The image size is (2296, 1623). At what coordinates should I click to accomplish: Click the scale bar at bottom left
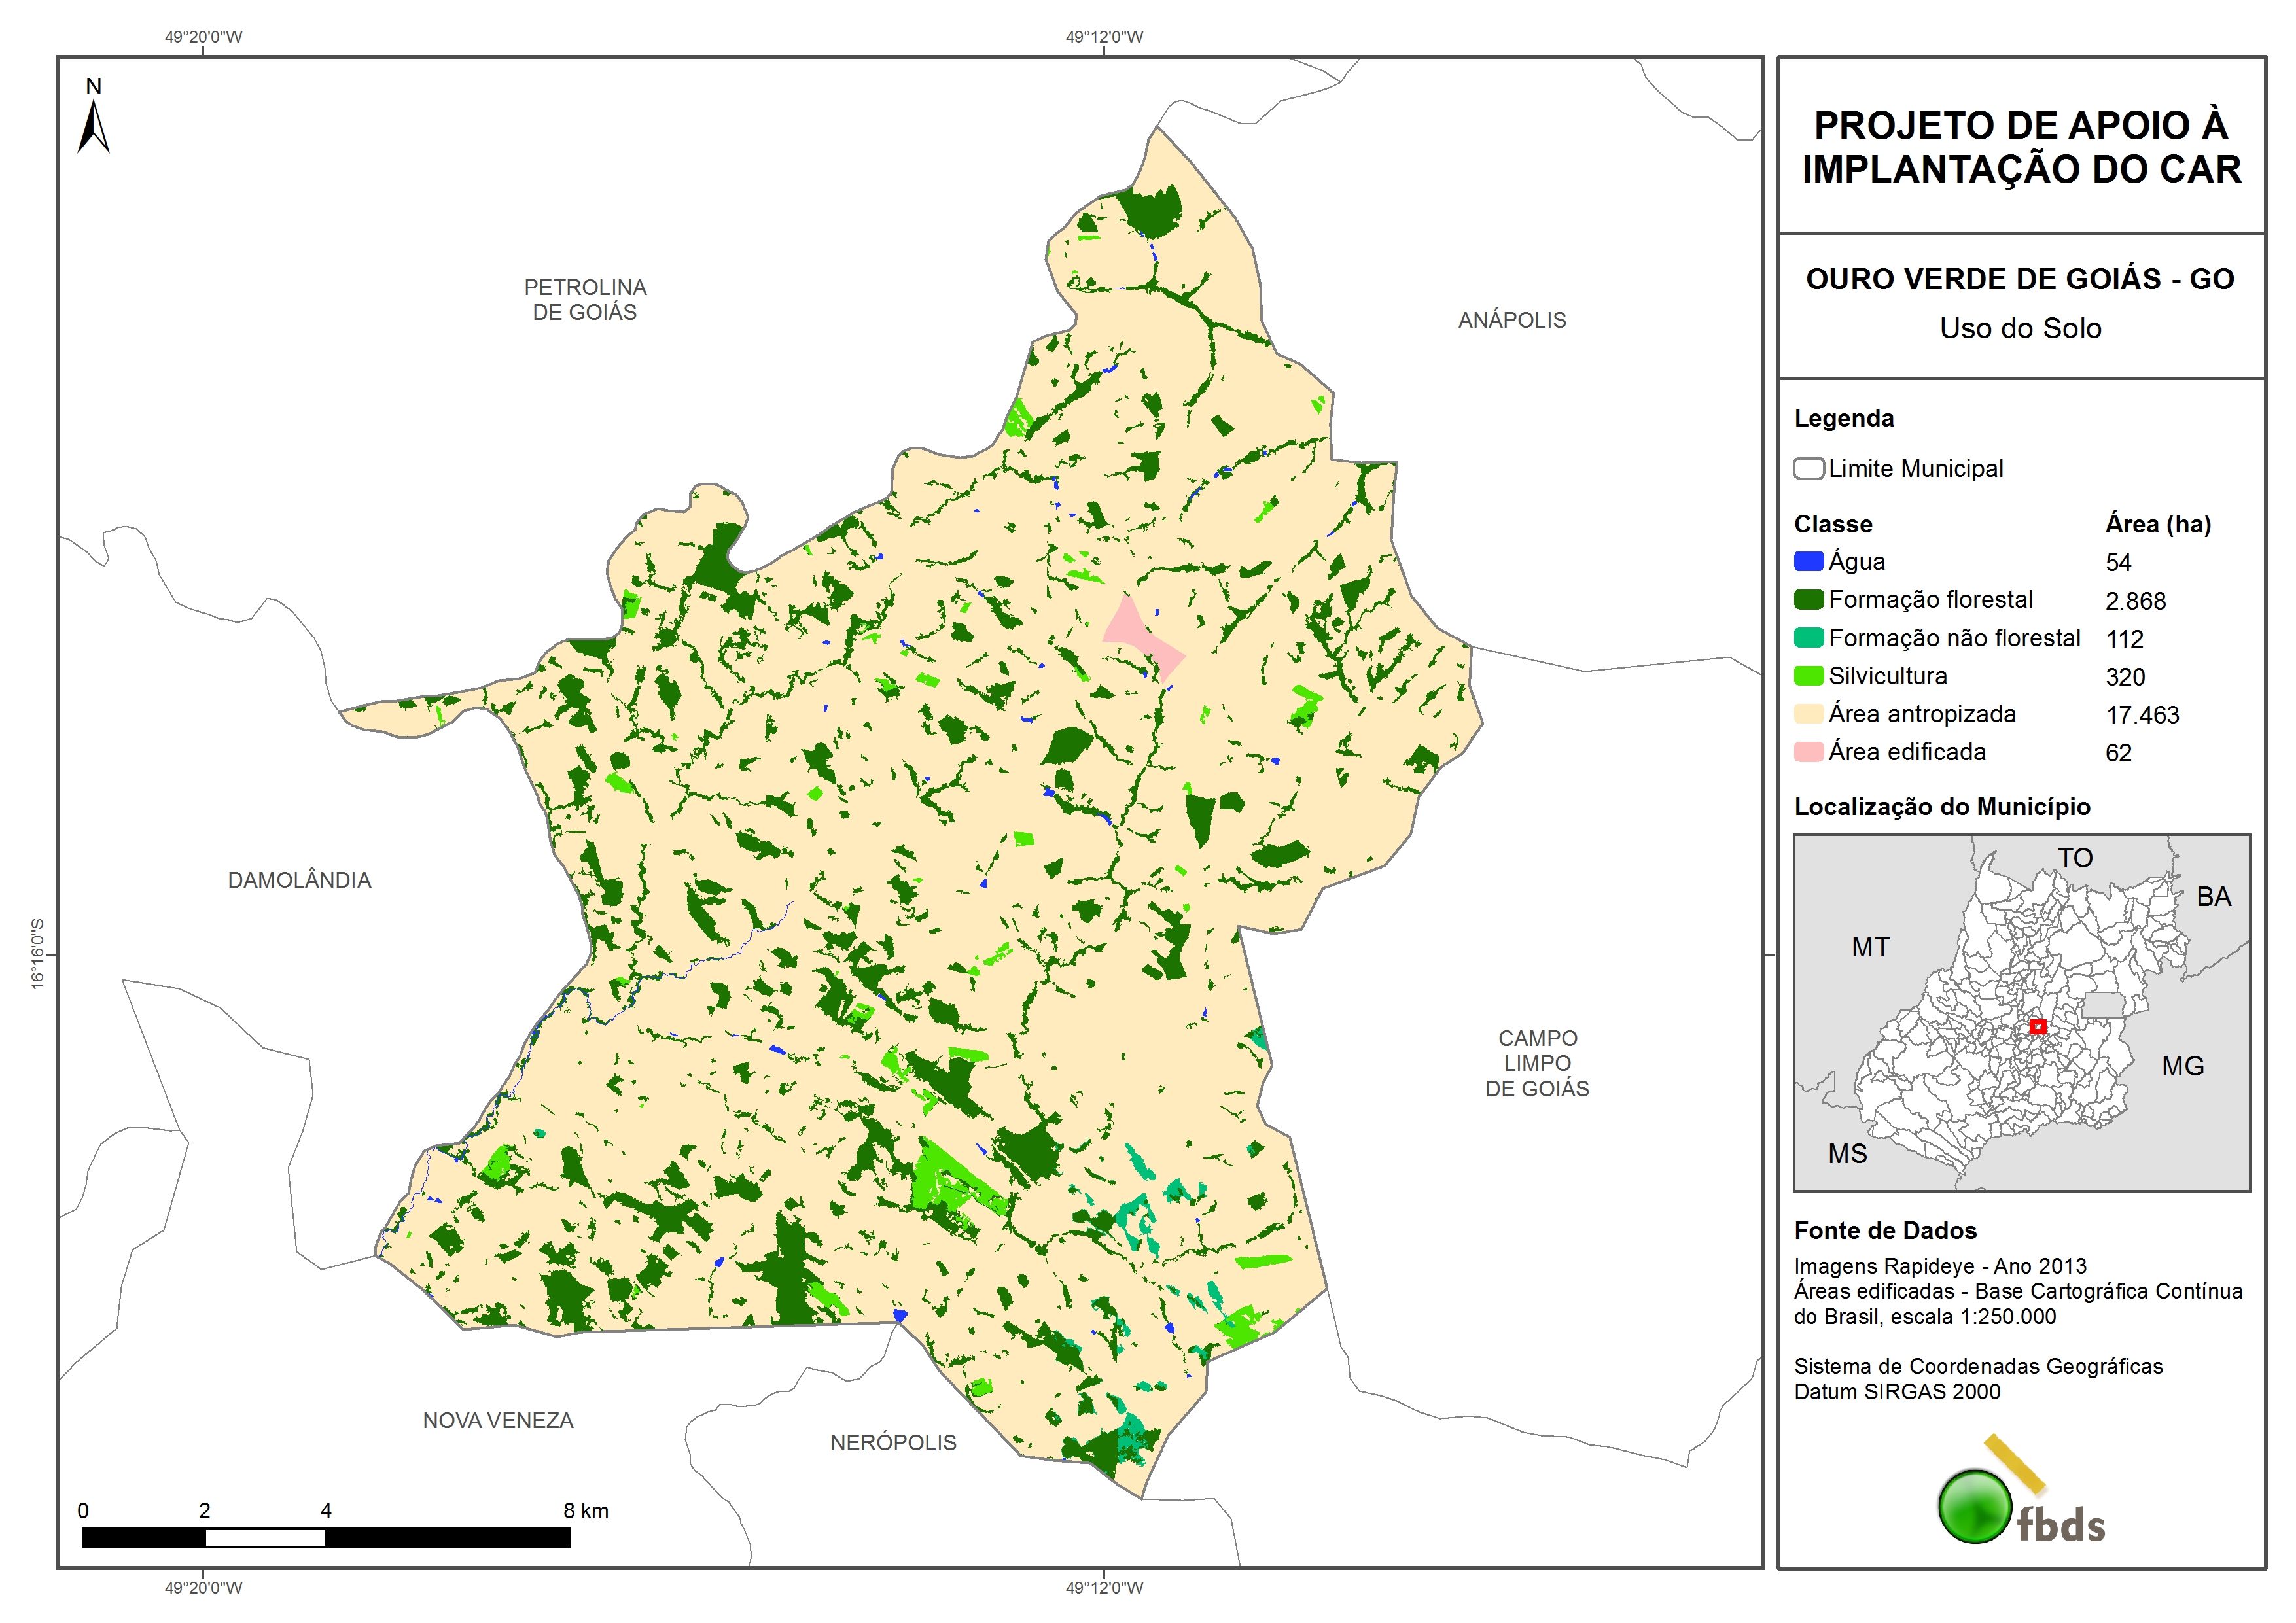[x=326, y=1537]
